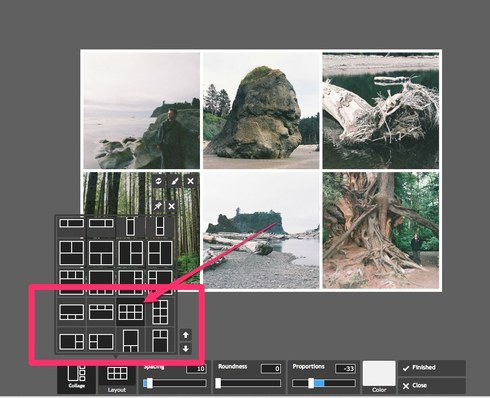The width and height of the screenshot is (490, 398).
Task: Pick layout with large left, three small right
Action: (x=130, y=282)
